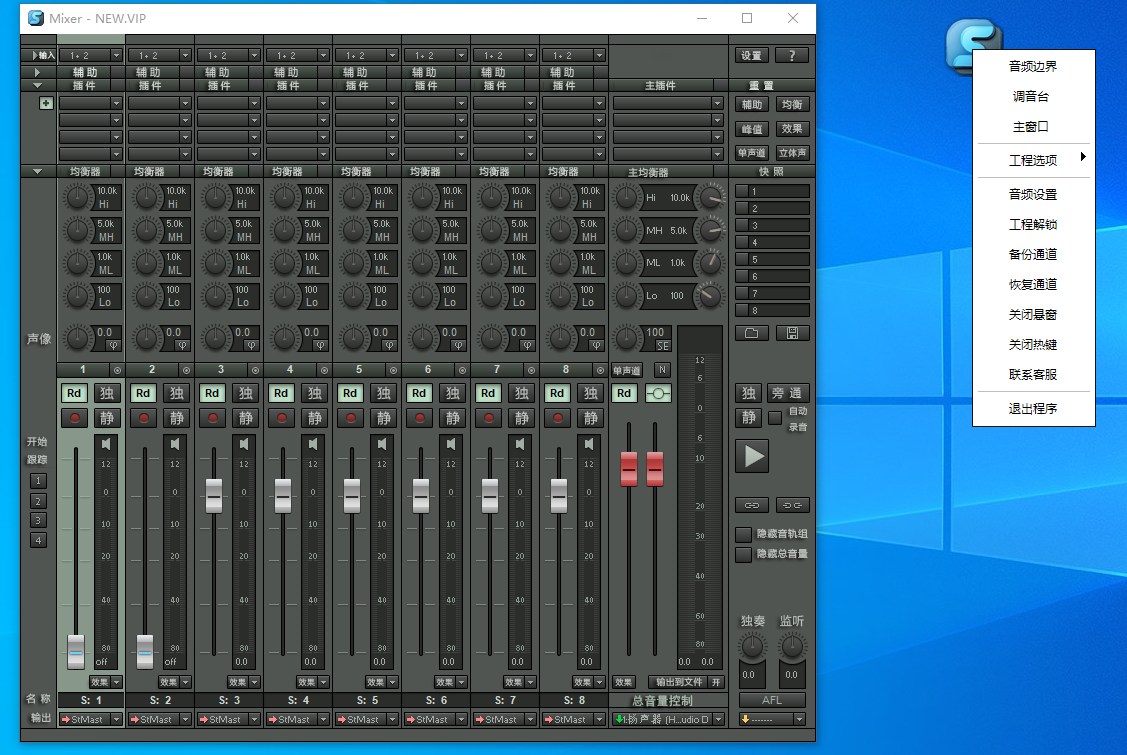Click the large play button
This screenshot has width=1127, height=755.
(x=752, y=456)
